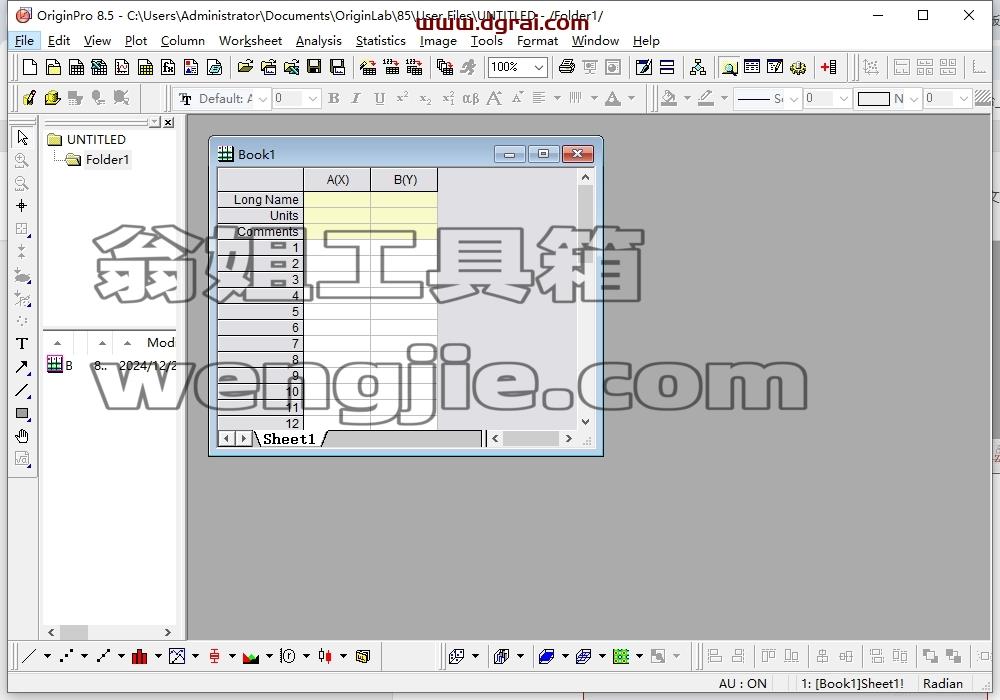This screenshot has height=700, width=1000.
Task: Click the Import Single ASCII icon
Action: coord(391,67)
